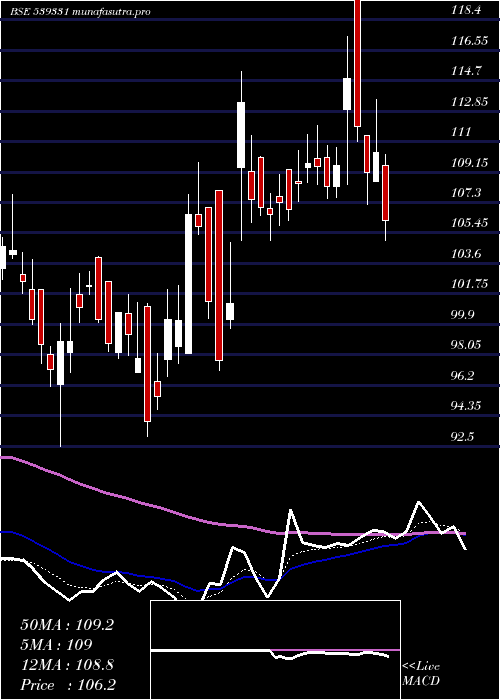Click inside the Live MACD inset chart
This screenshot has height=700, width=500.
(275, 650)
